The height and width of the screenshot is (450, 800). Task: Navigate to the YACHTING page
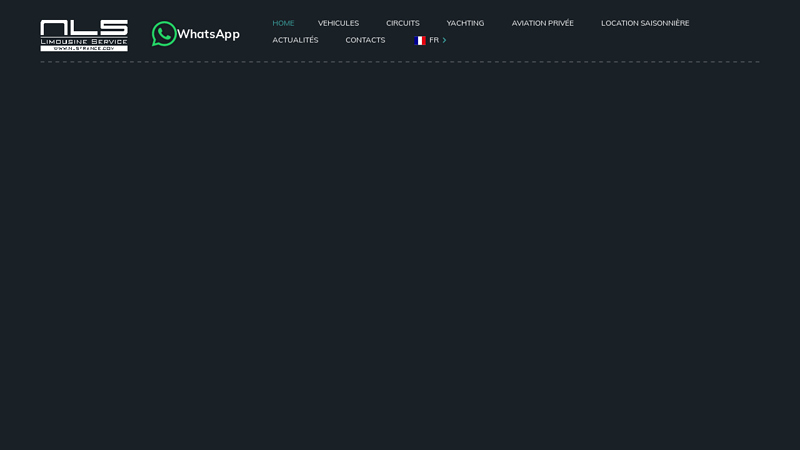465,23
